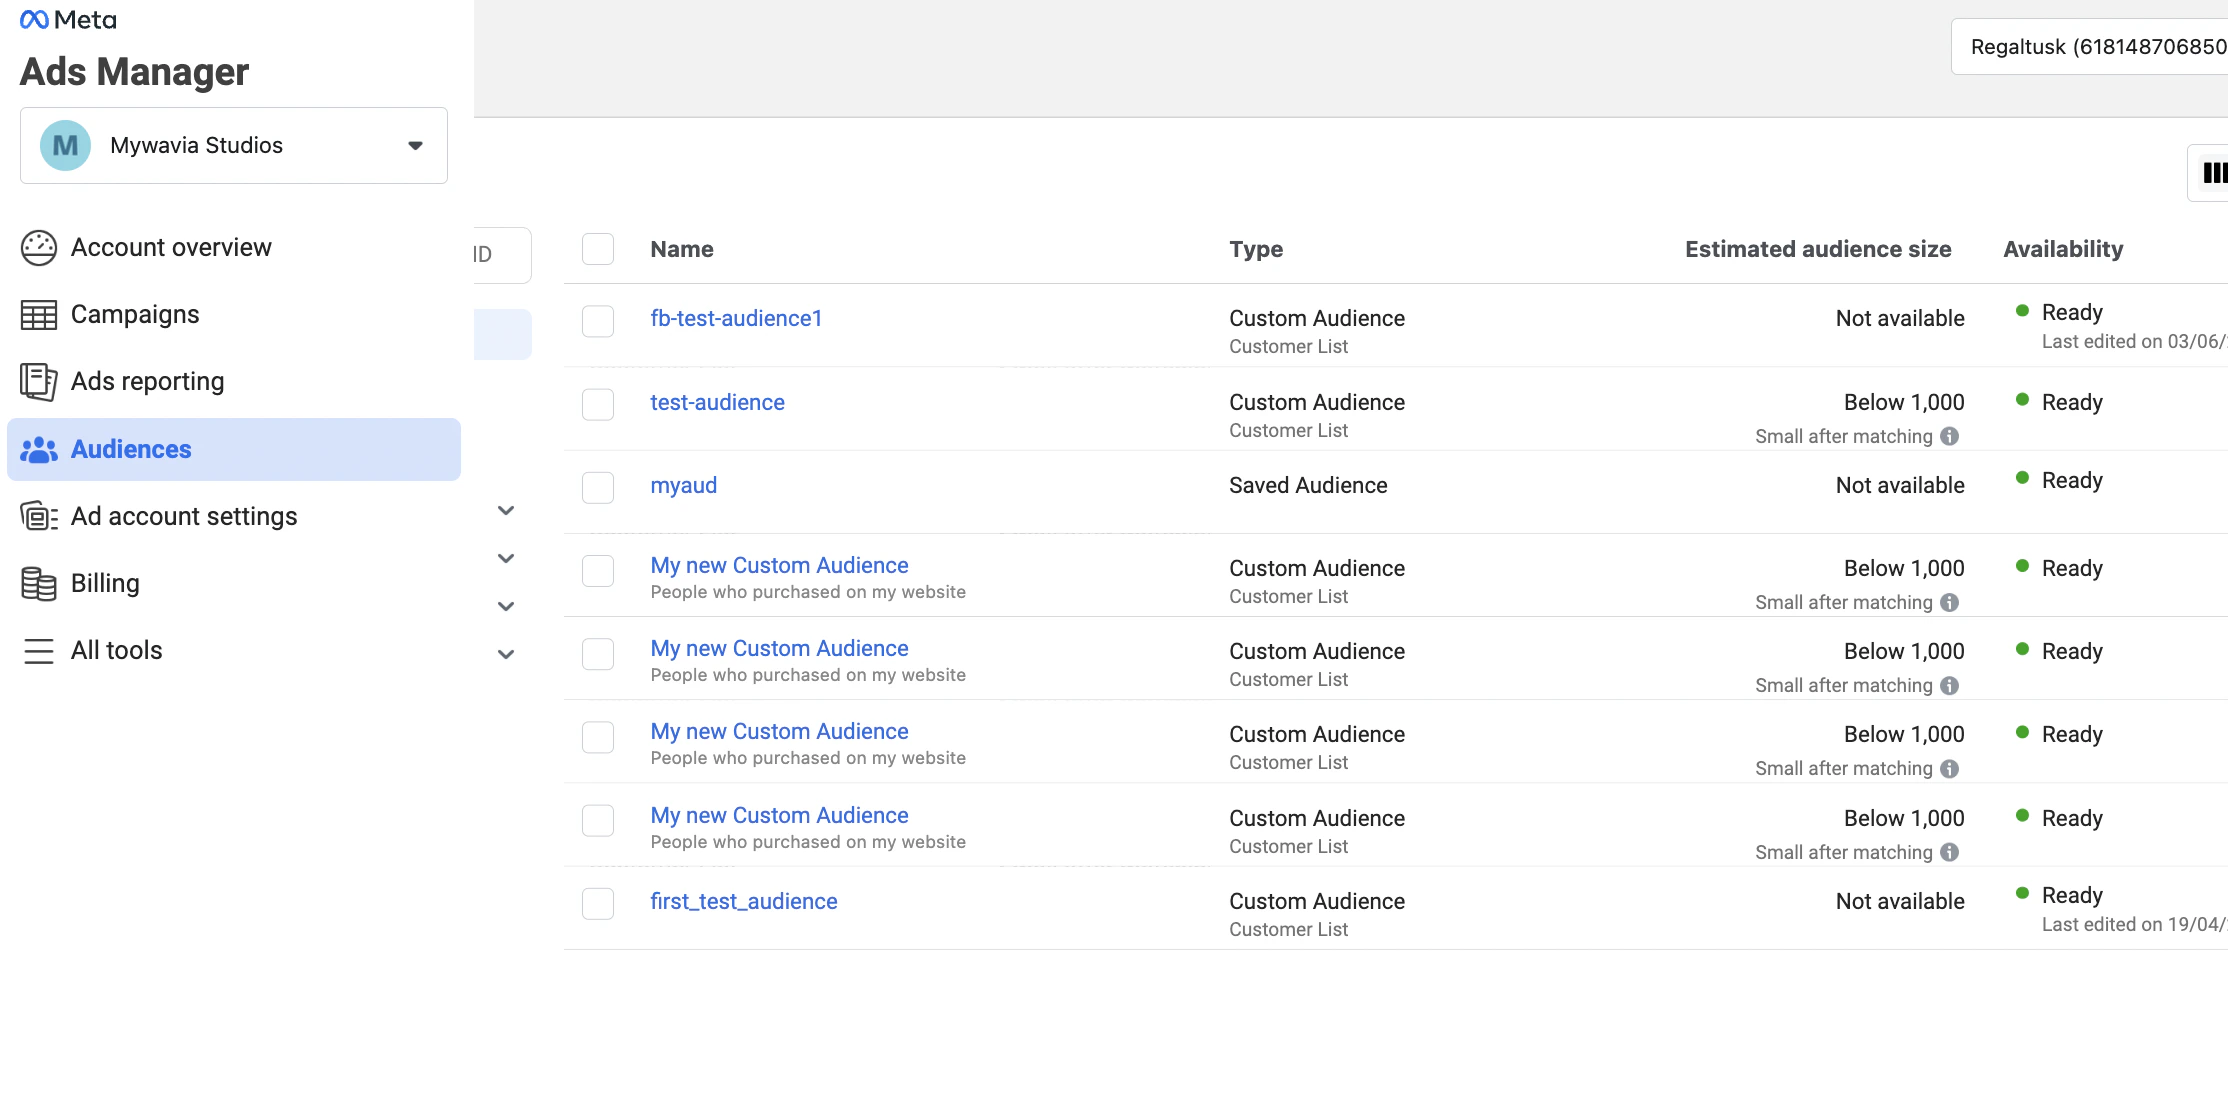Click the Account overview gauge icon

coord(39,248)
